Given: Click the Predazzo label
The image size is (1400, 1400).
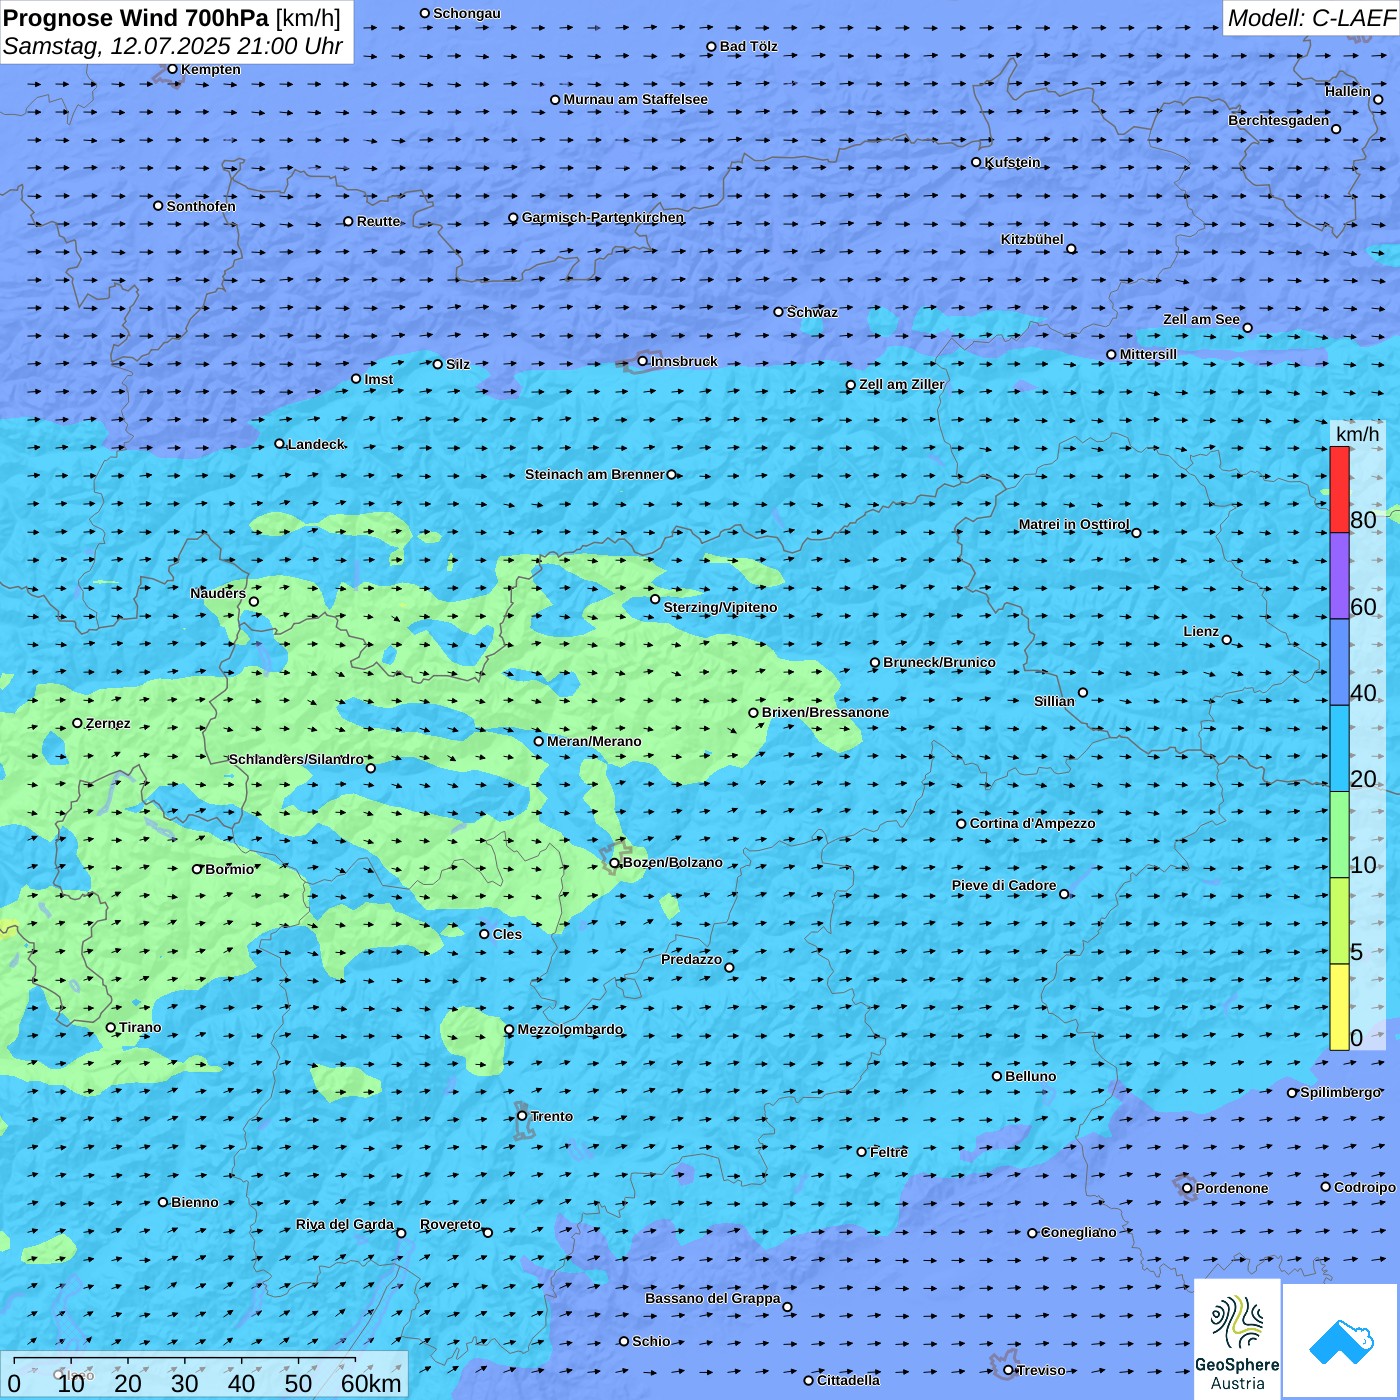Looking at the screenshot, I should click(x=691, y=959).
